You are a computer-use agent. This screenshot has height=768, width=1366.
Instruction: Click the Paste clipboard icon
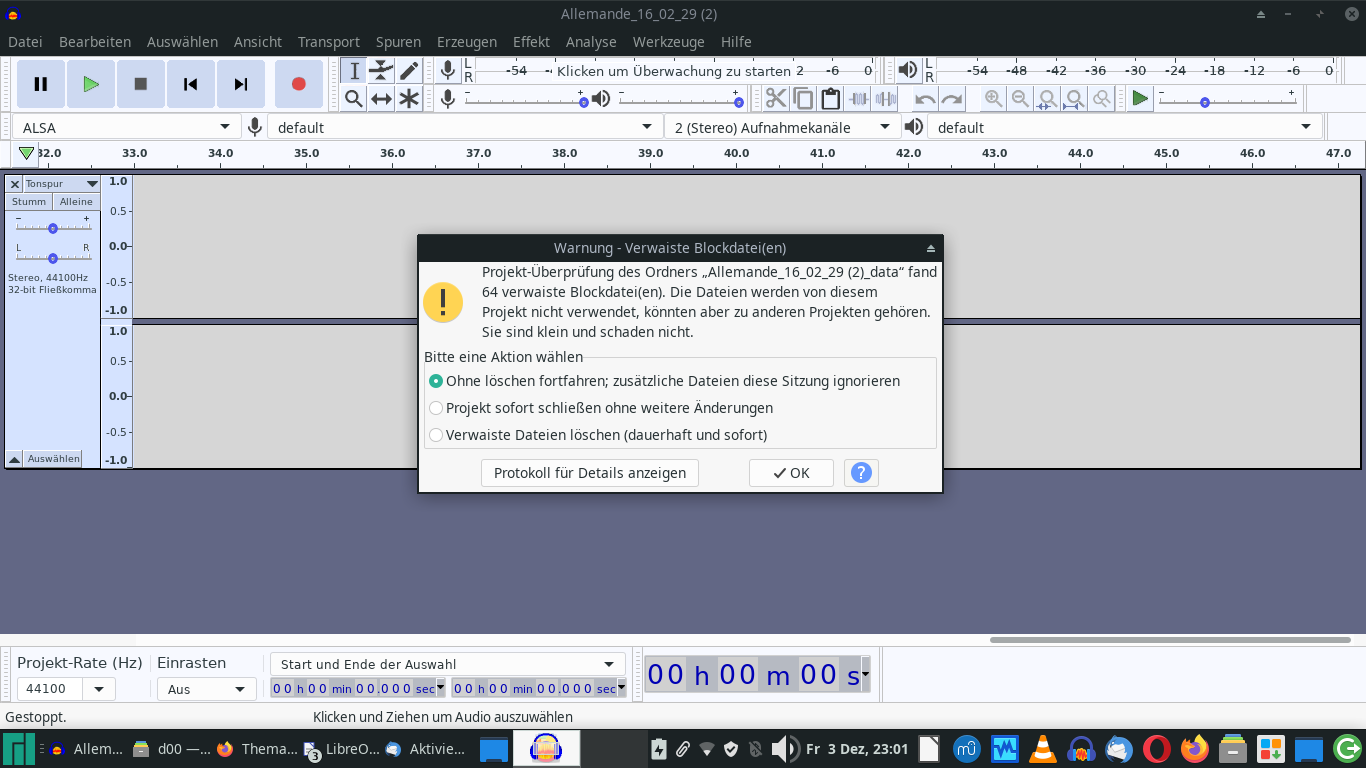(x=830, y=98)
